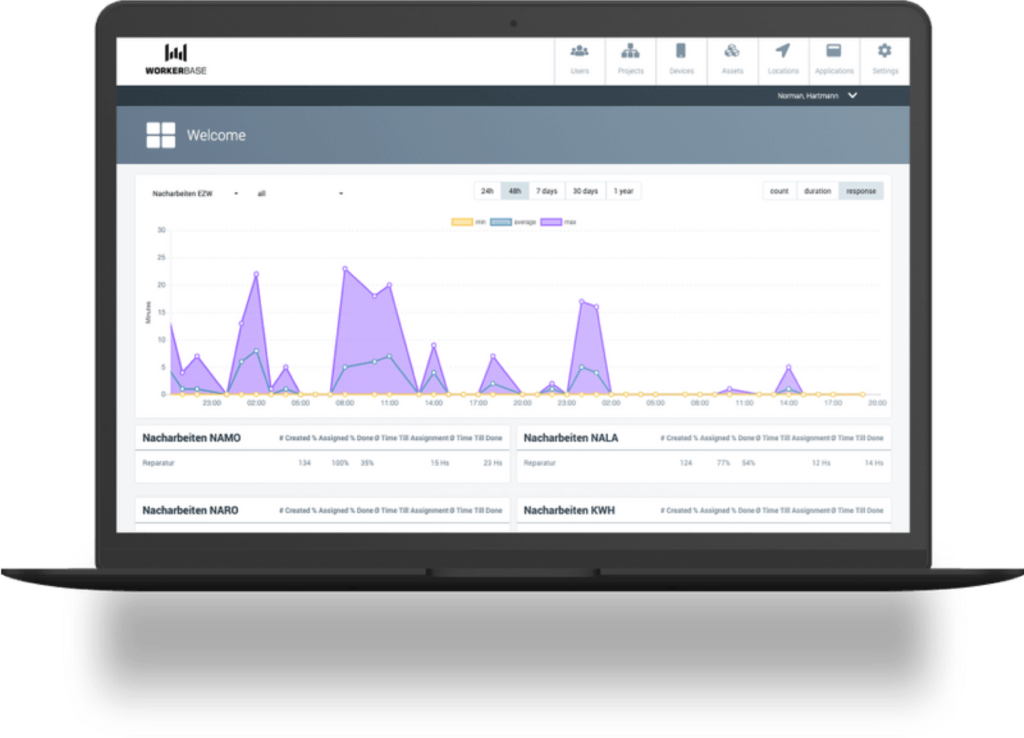Open the Assets icon in navigation
1024x738 pixels.
coord(732,51)
